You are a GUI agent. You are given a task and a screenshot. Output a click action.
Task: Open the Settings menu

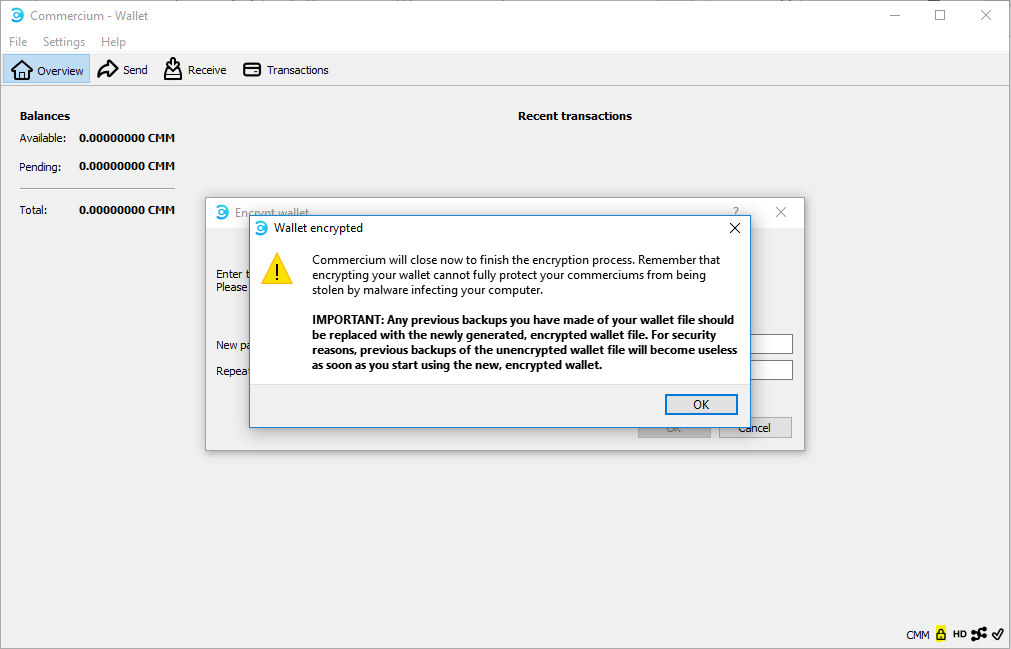(x=64, y=42)
